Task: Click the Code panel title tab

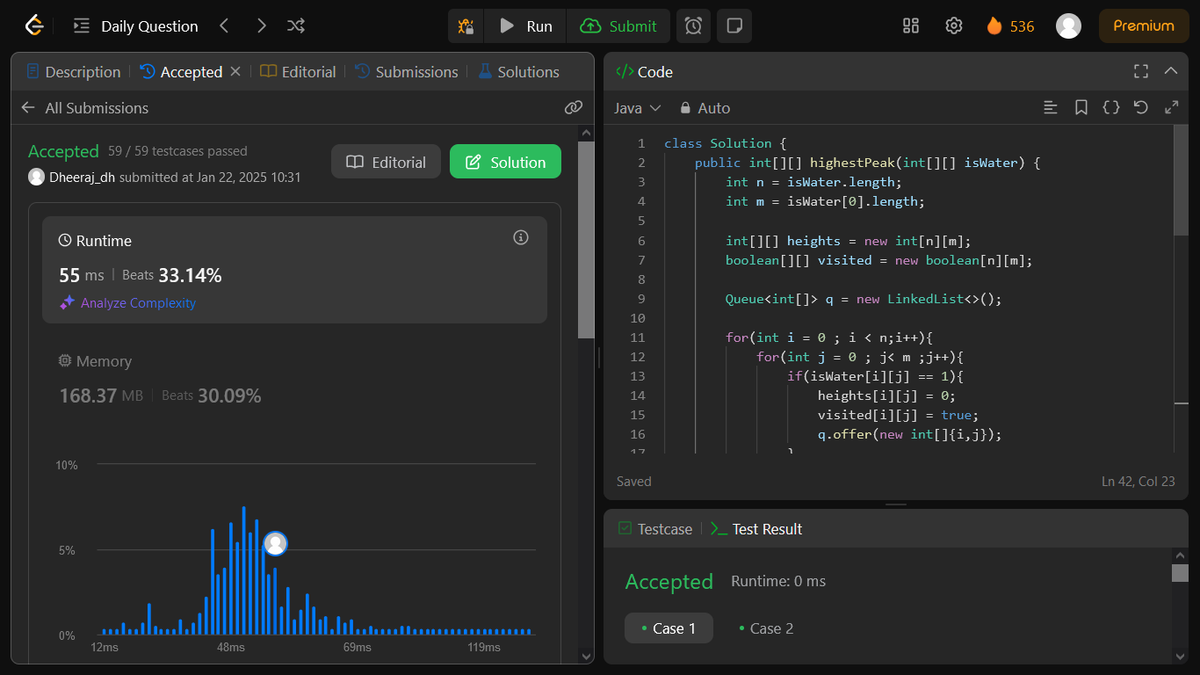Action: point(644,72)
